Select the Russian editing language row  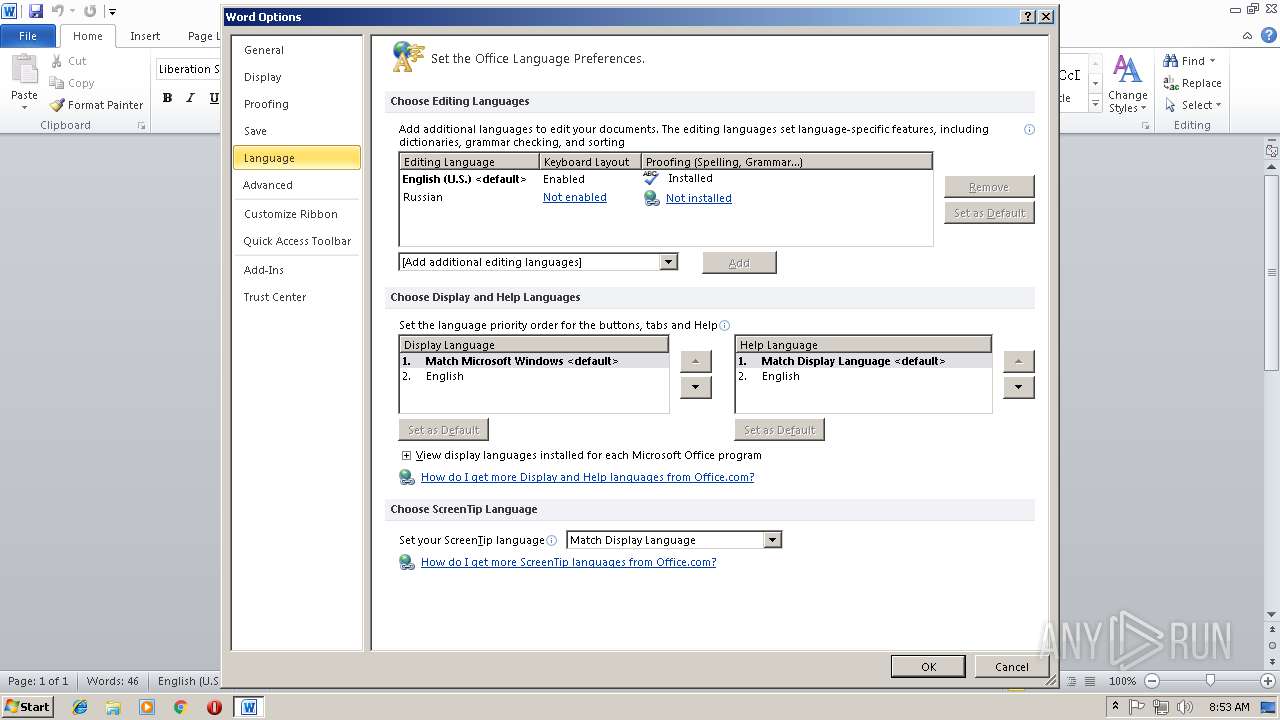point(665,198)
